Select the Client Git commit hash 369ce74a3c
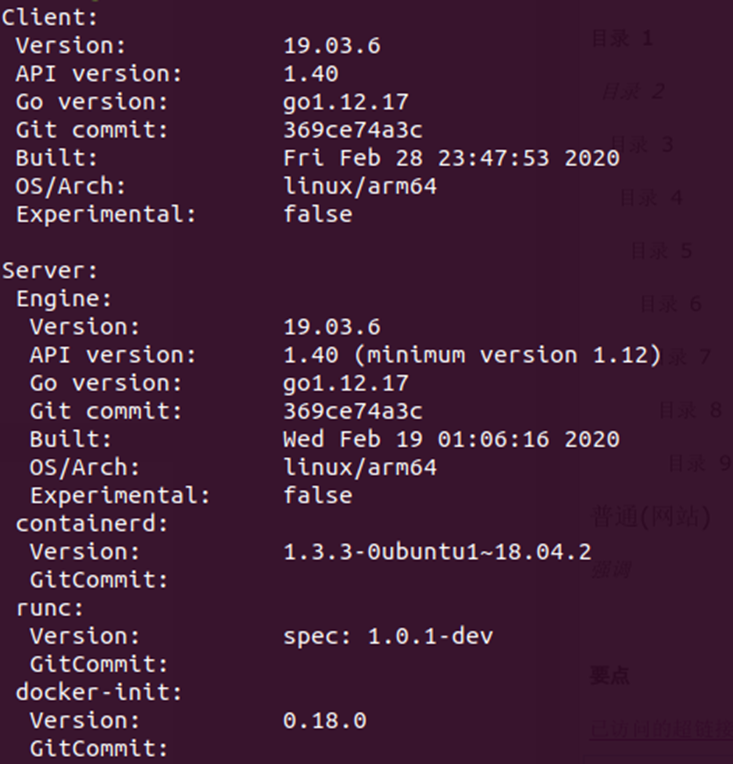733x764 pixels. coord(353,131)
